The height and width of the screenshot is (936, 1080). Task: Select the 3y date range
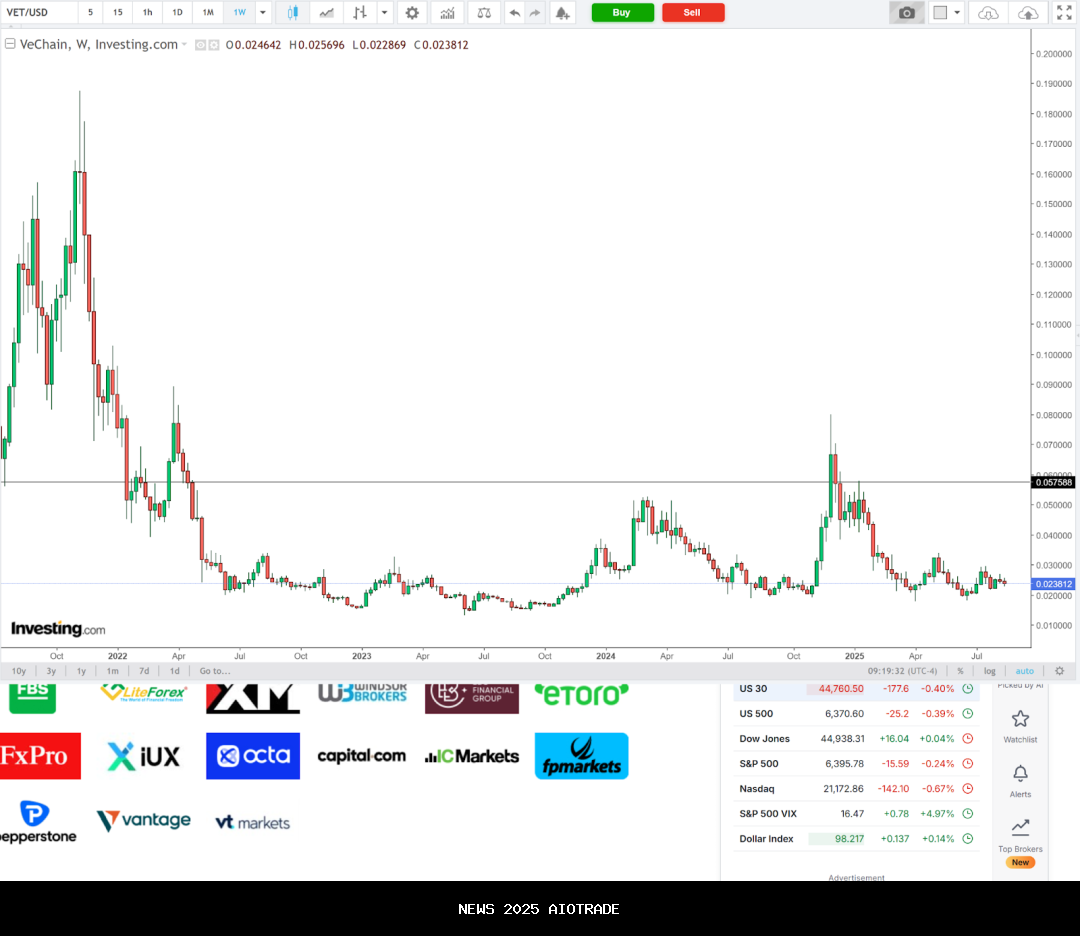[x=50, y=671]
